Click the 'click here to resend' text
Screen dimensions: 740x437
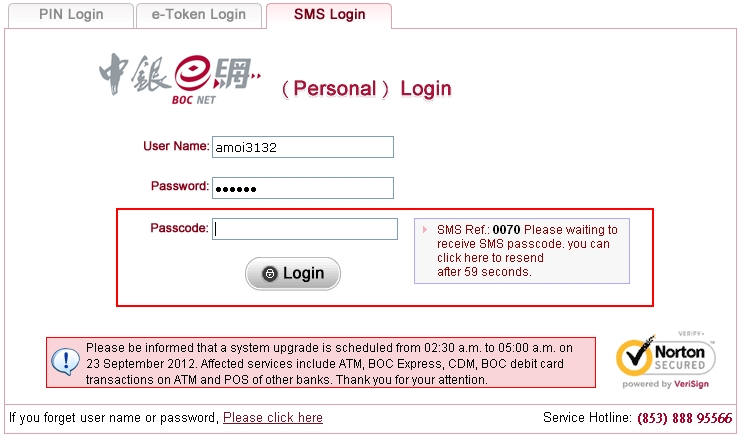click(x=490, y=258)
